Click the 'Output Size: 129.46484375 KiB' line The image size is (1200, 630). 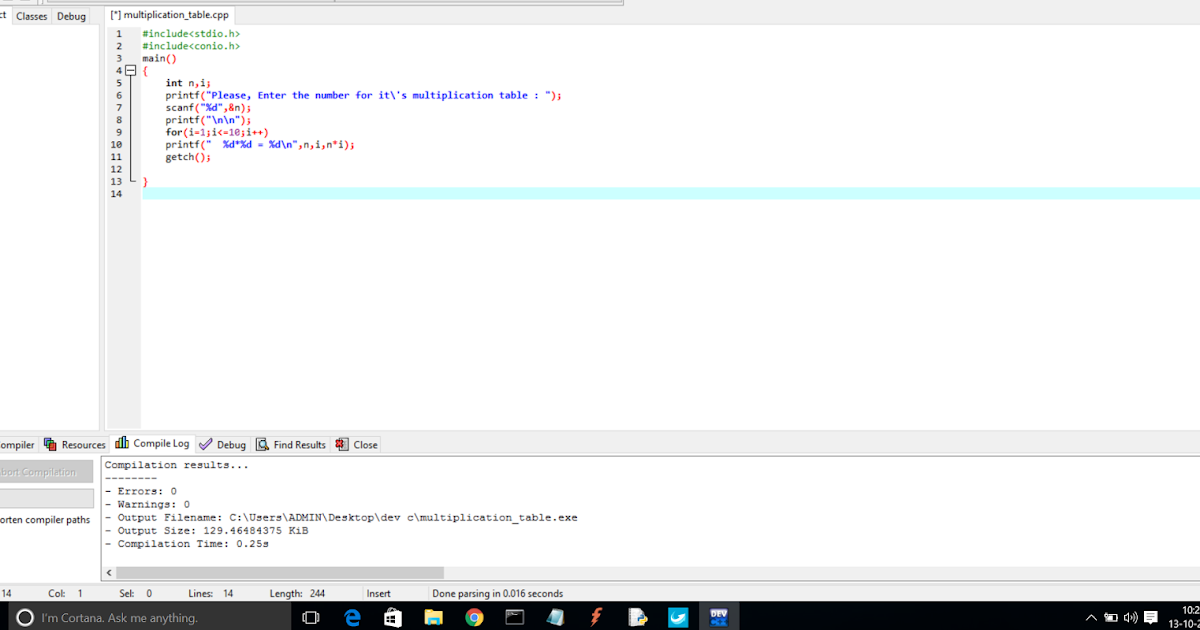pos(206,530)
